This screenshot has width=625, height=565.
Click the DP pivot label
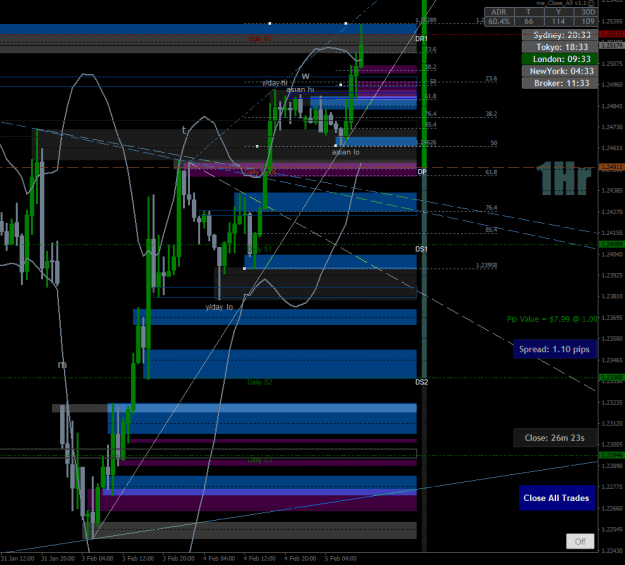pyautogui.click(x=422, y=171)
